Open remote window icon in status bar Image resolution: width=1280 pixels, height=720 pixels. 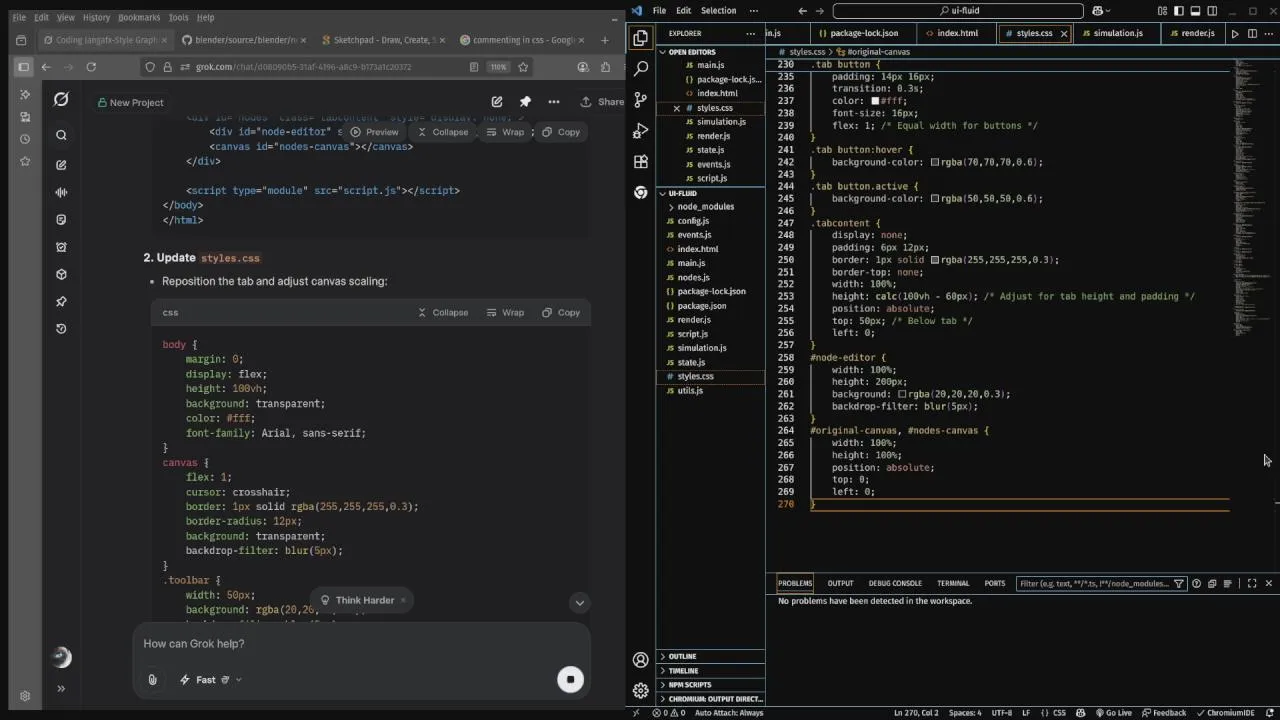tap(635, 713)
